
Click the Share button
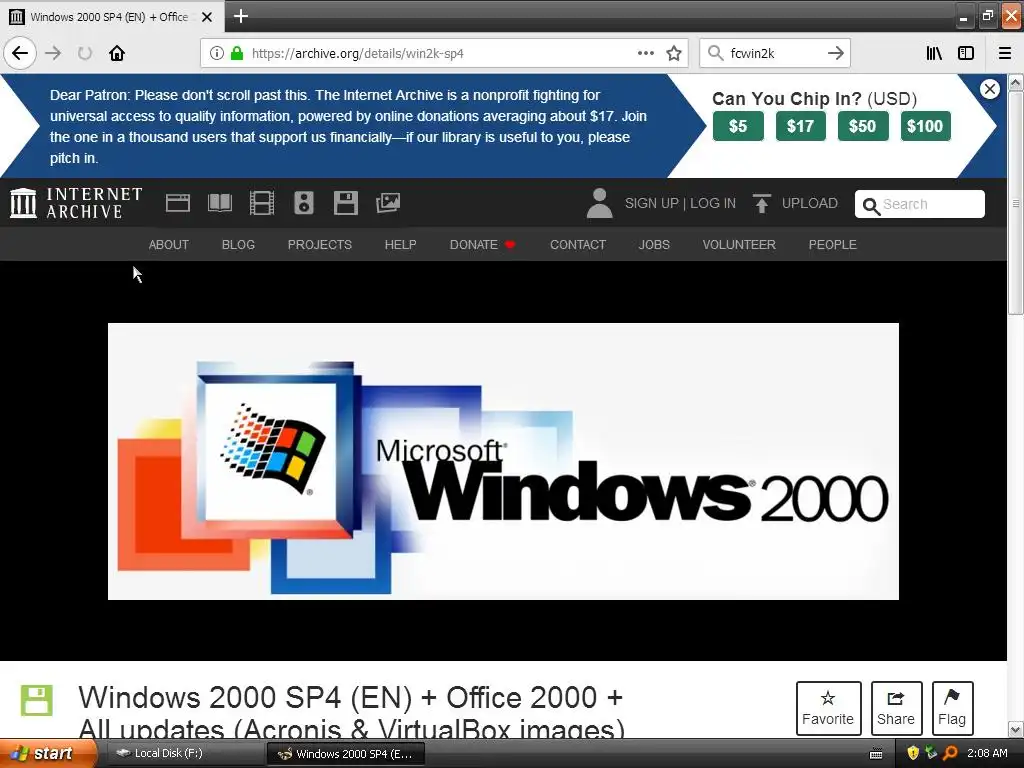pyautogui.click(x=896, y=708)
